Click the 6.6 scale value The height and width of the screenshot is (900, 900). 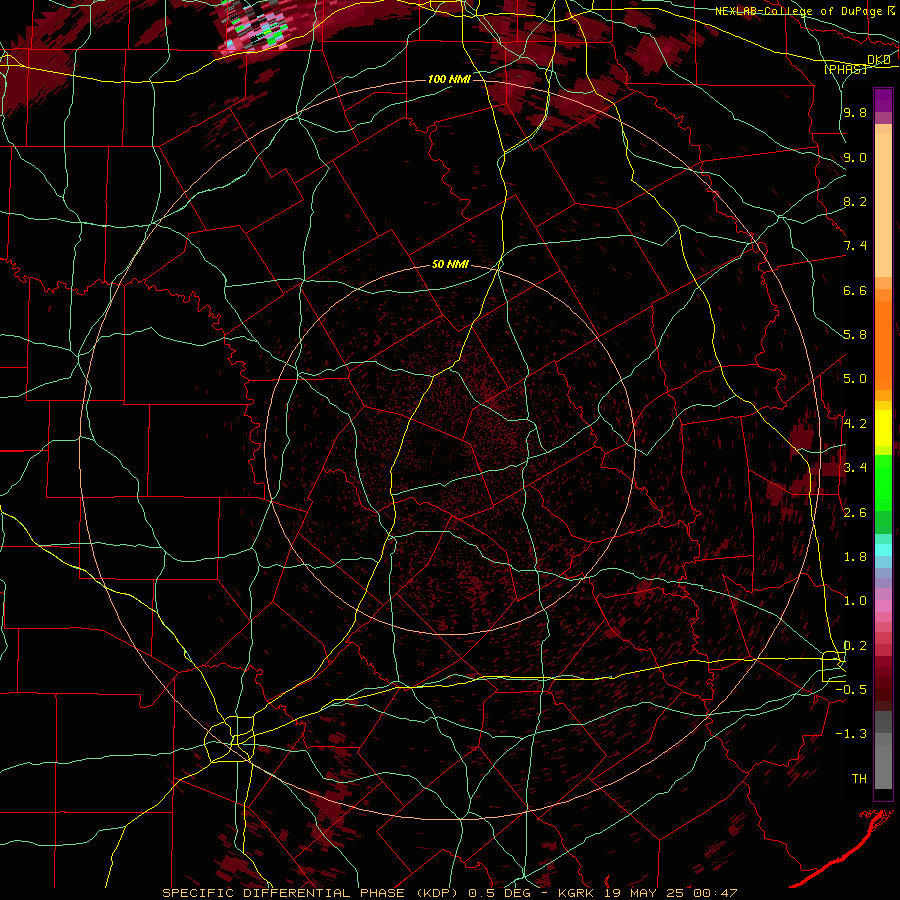coord(855,290)
